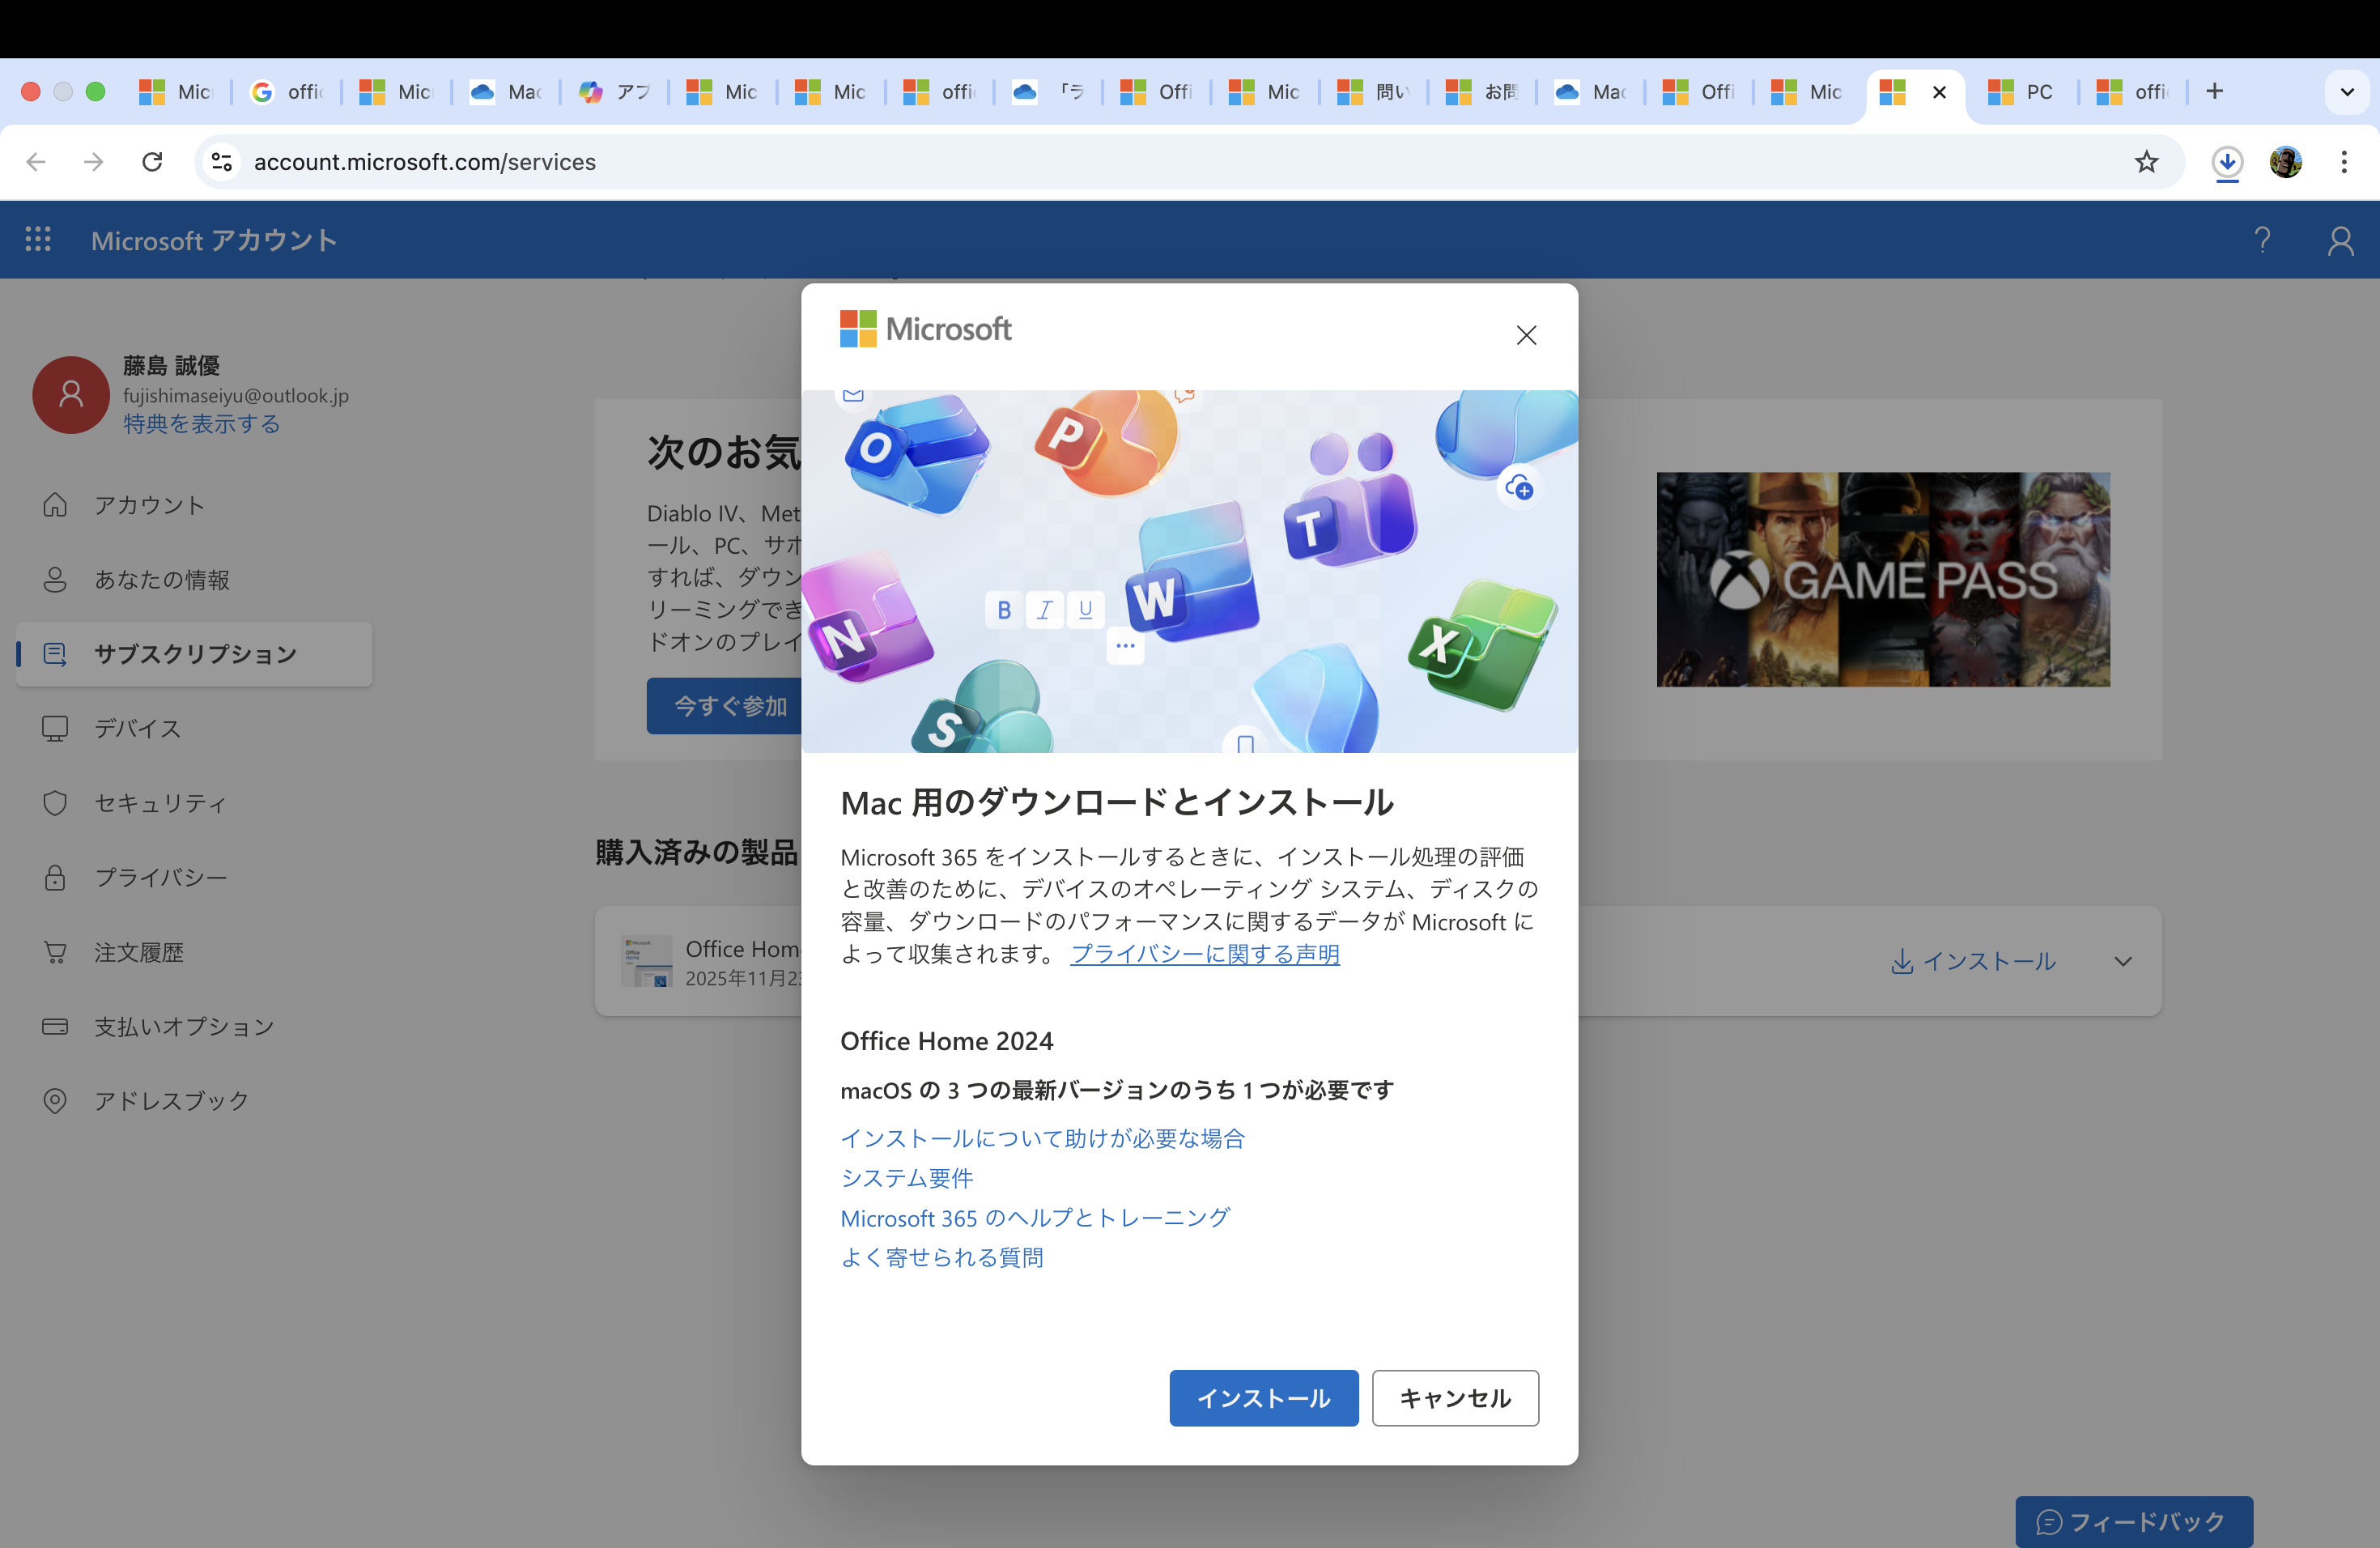The height and width of the screenshot is (1548, 2380).
Task: Open 注文履歴 in the sidebar
Action: [194, 952]
